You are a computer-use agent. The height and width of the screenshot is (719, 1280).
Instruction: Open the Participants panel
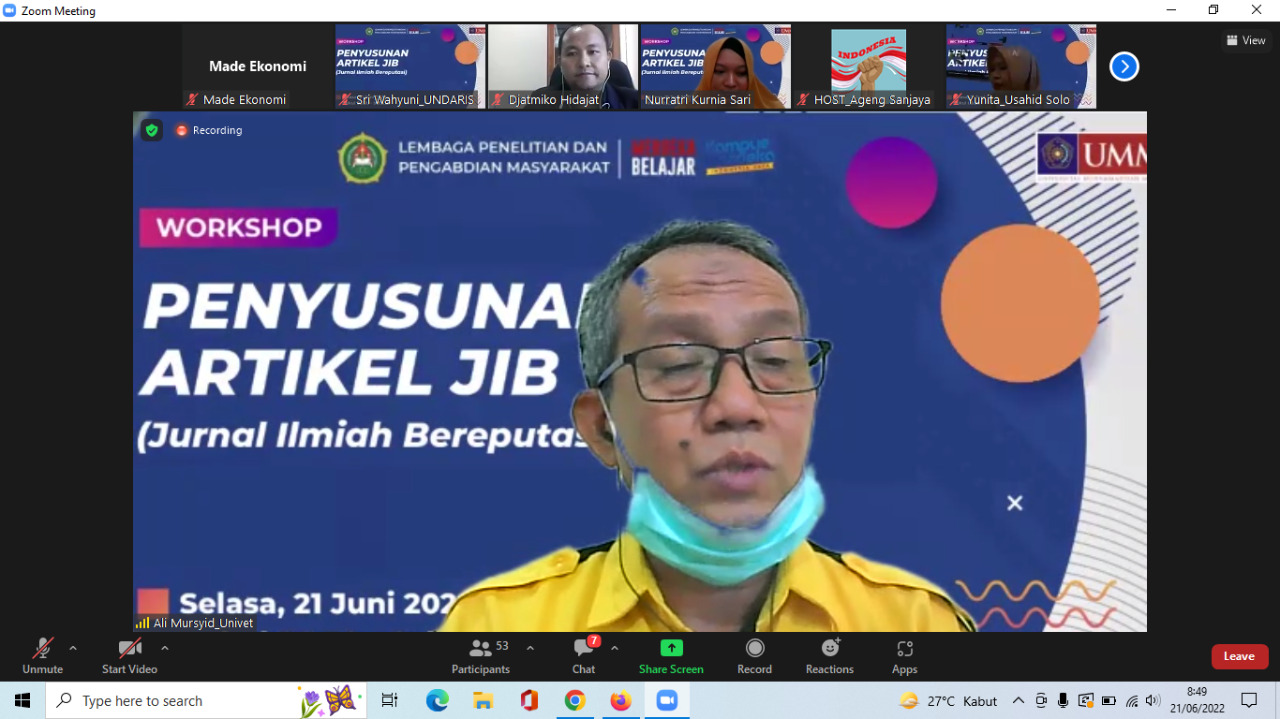(x=481, y=656)
